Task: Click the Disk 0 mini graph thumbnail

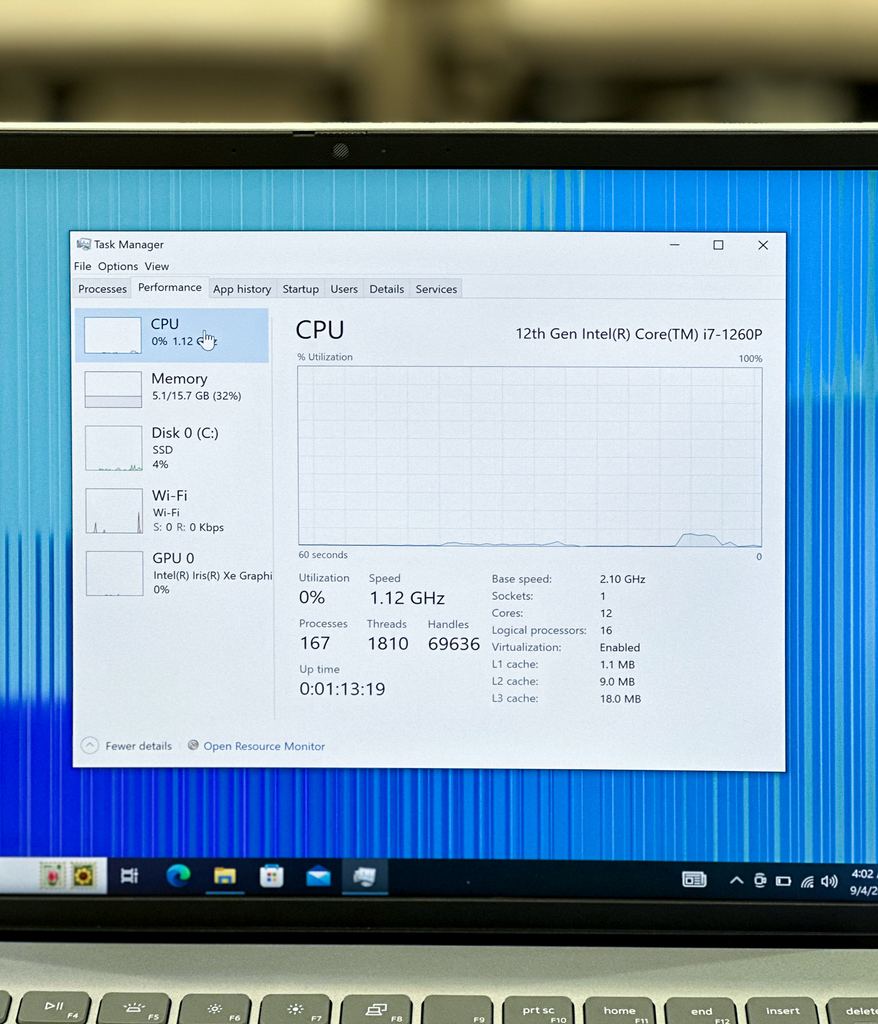Action: coord(114,448)
